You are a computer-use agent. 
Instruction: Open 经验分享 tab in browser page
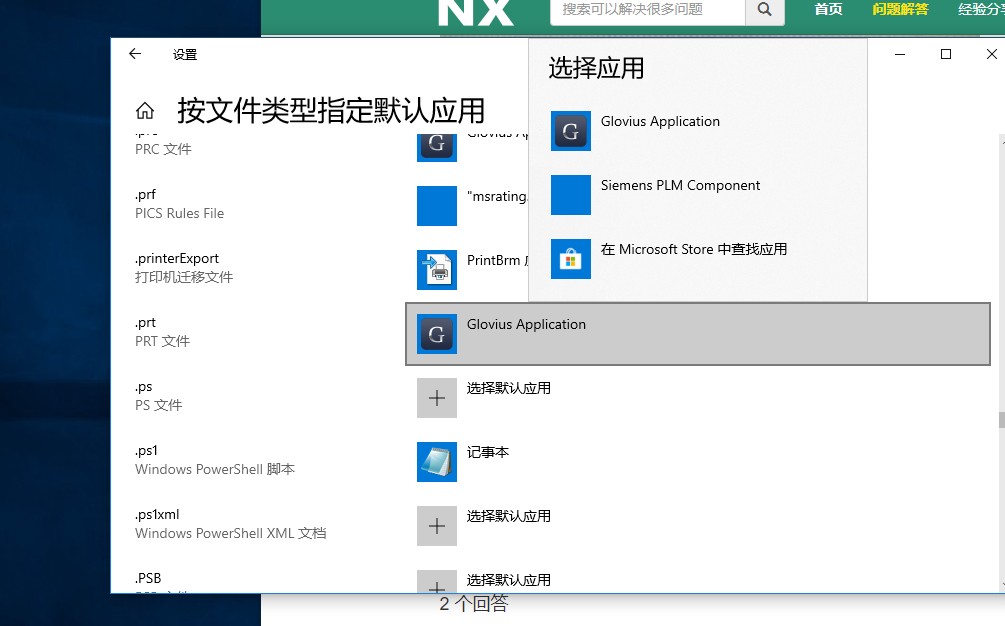tap(981, 9)
